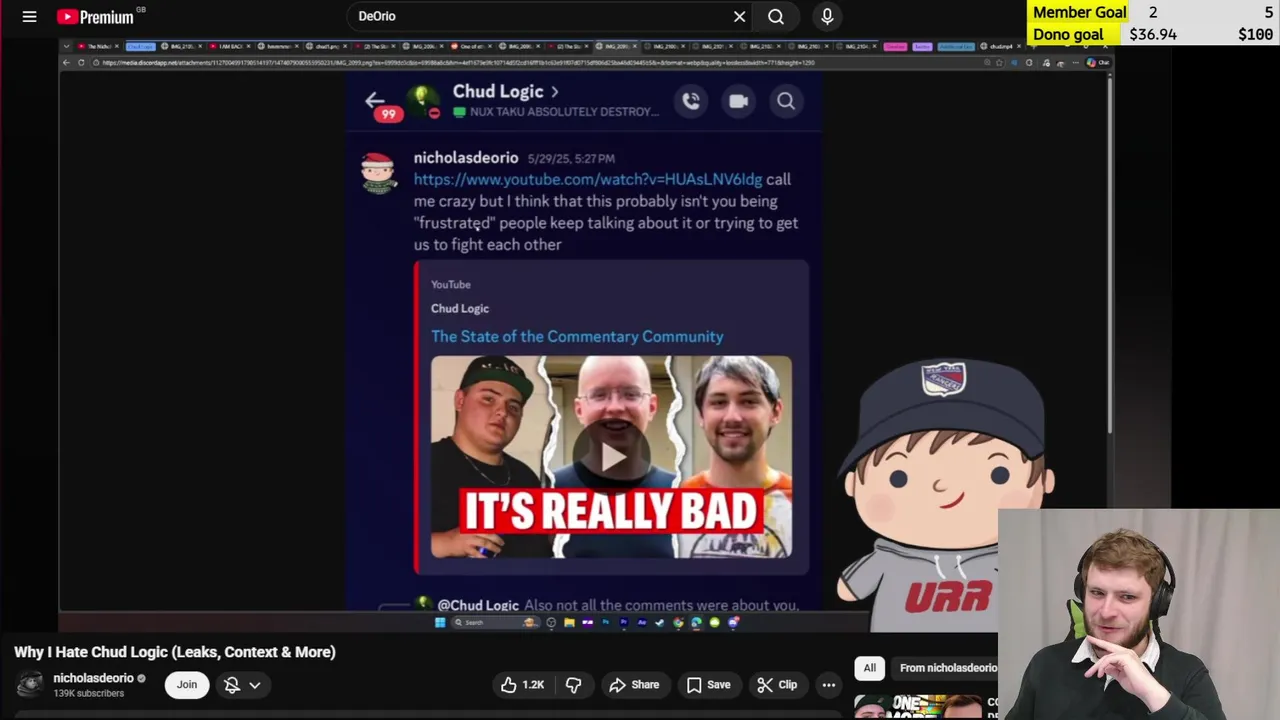Submit search with magnifier button

pyautogui.click(x=776, y=16)
